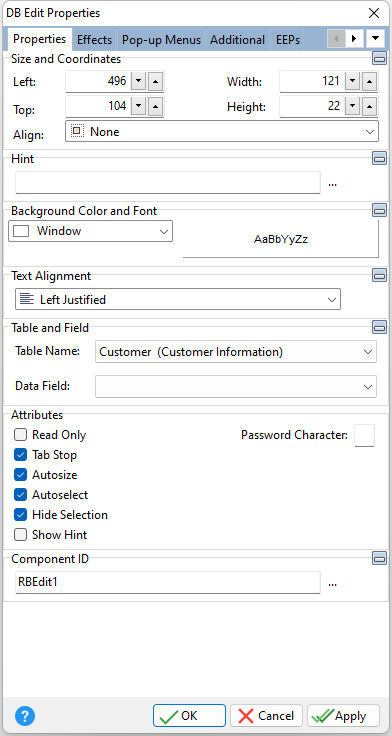Click the Hint ellipsis button
The height and width of the screenshot is (736, 392).
point(333,184)
